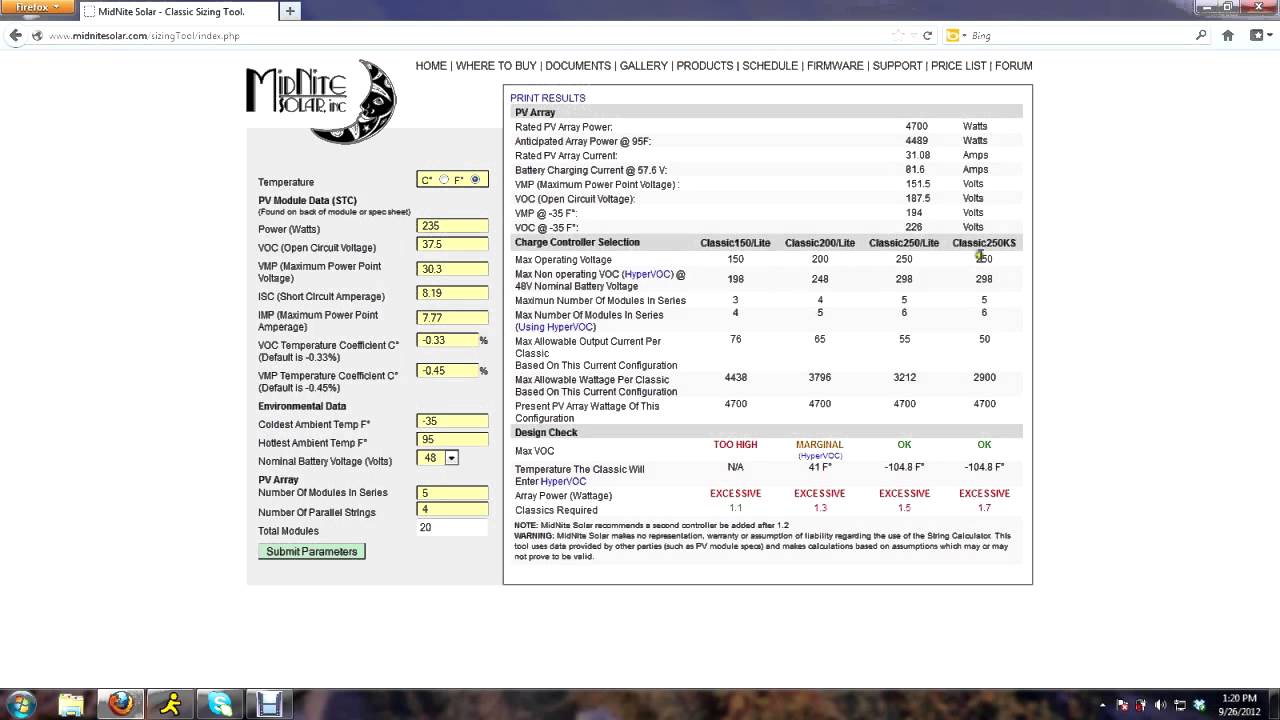This screenshot has height=720, width=1280.
Task: Open the GALLERY menu item
Action: pos(643,66)
